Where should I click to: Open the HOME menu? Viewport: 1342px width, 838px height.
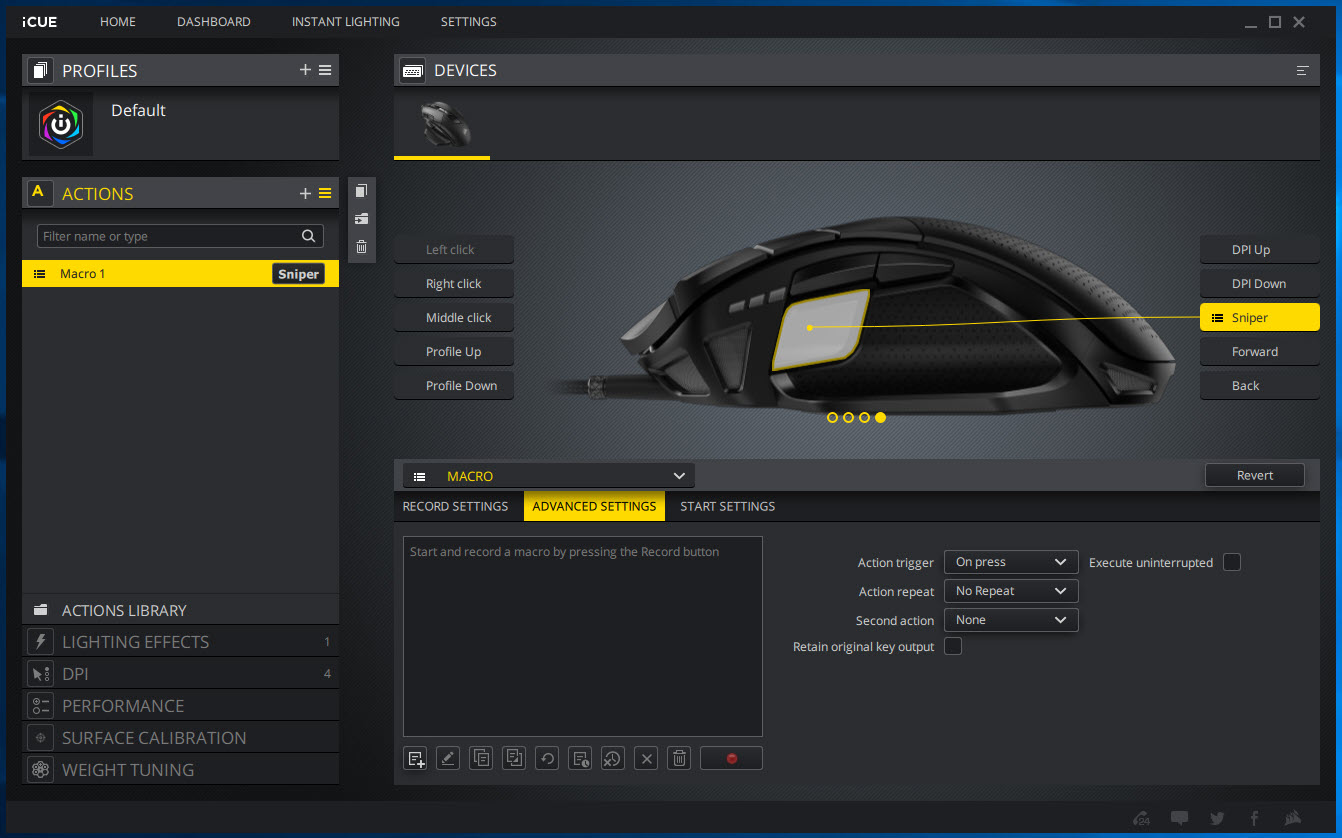coord(118,21)
